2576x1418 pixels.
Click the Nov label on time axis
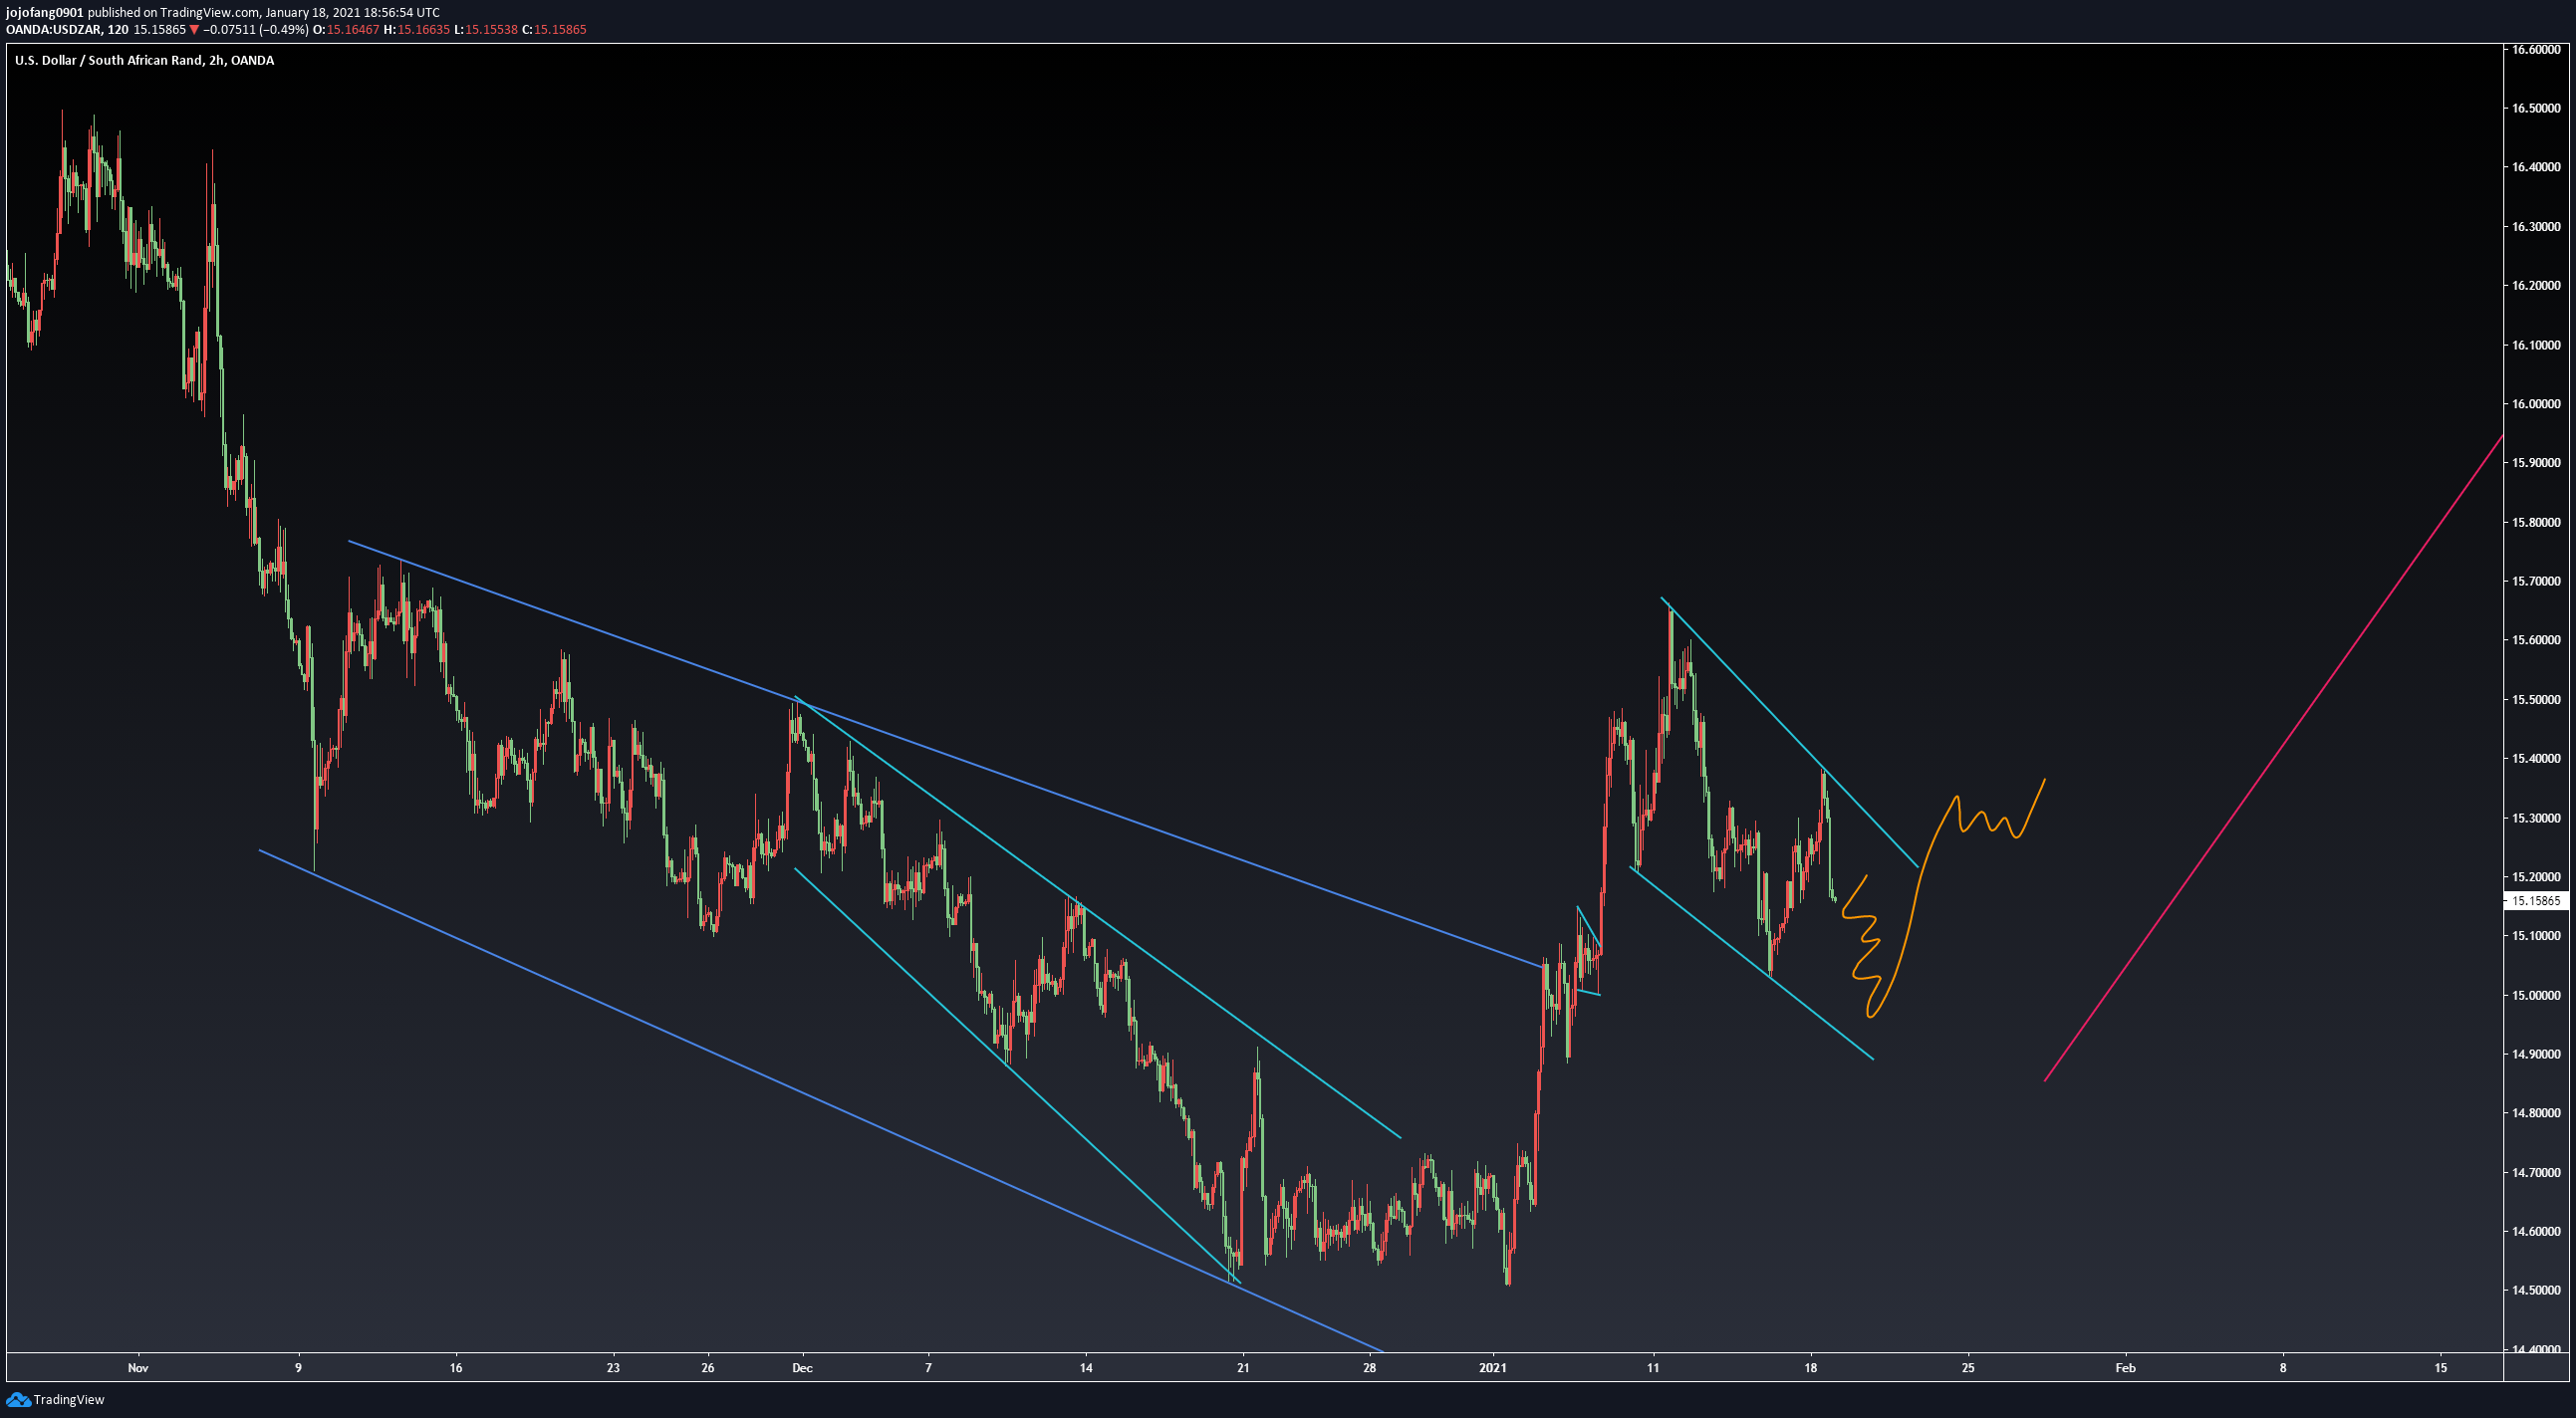pyautogui.click(x=138, y=1368)
